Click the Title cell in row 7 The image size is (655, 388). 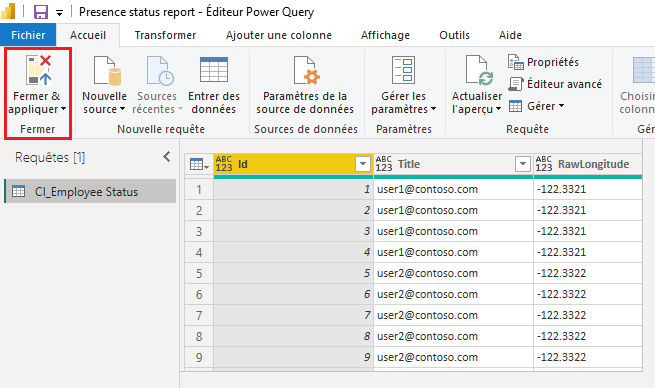coord(453,315)
